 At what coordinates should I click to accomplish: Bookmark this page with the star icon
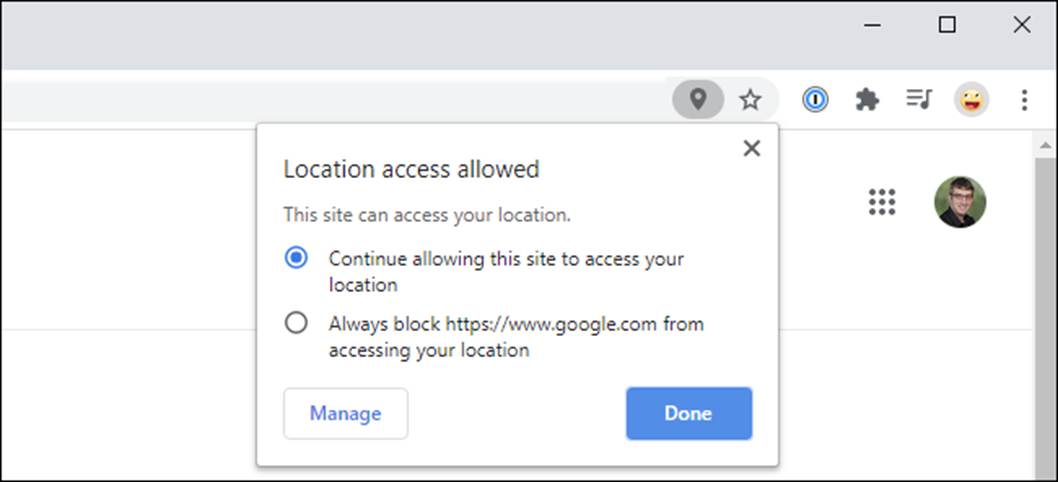coord(750,99)
